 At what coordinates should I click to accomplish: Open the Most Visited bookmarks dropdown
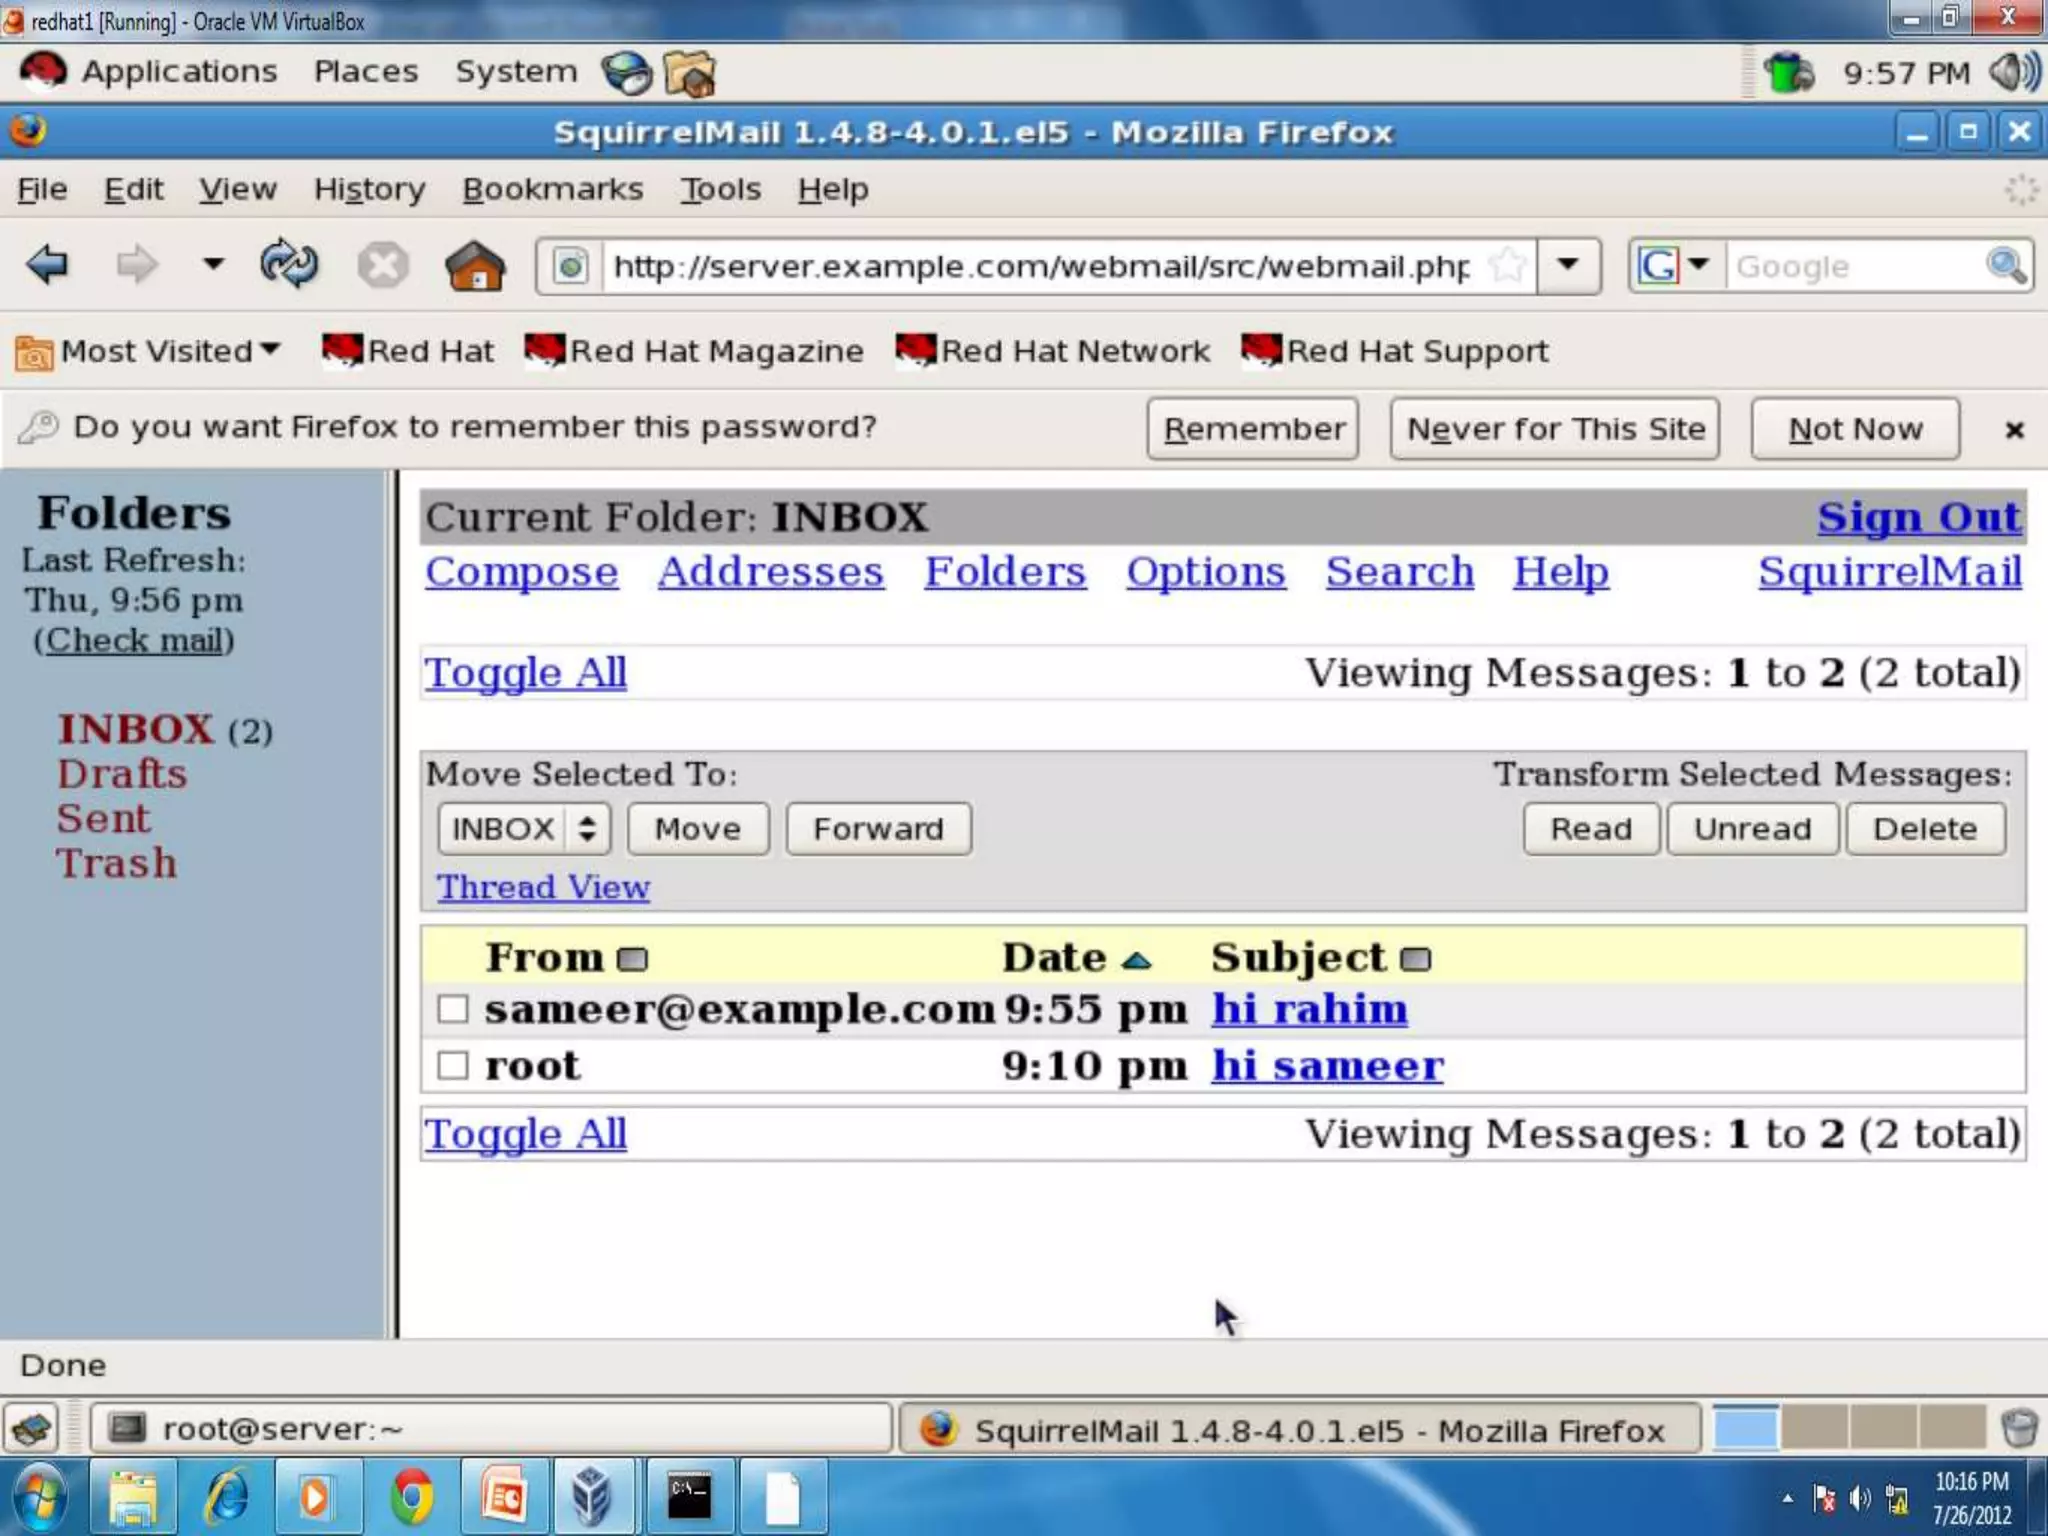[148, 351]
